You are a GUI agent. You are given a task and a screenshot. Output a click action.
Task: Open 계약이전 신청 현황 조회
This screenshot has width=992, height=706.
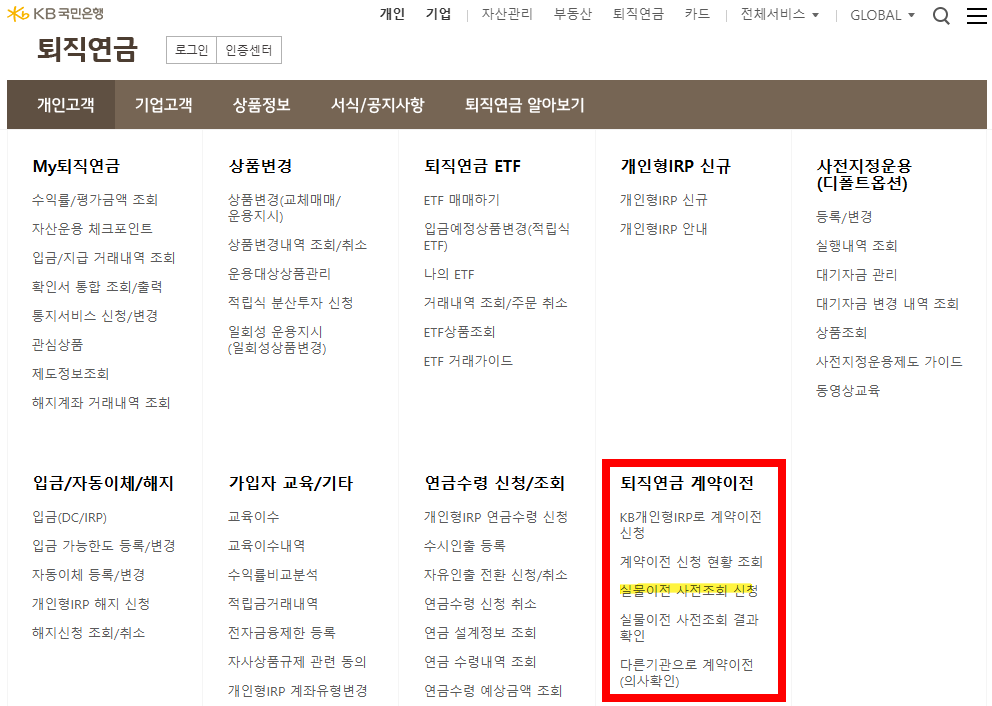(x=691, y=562)
